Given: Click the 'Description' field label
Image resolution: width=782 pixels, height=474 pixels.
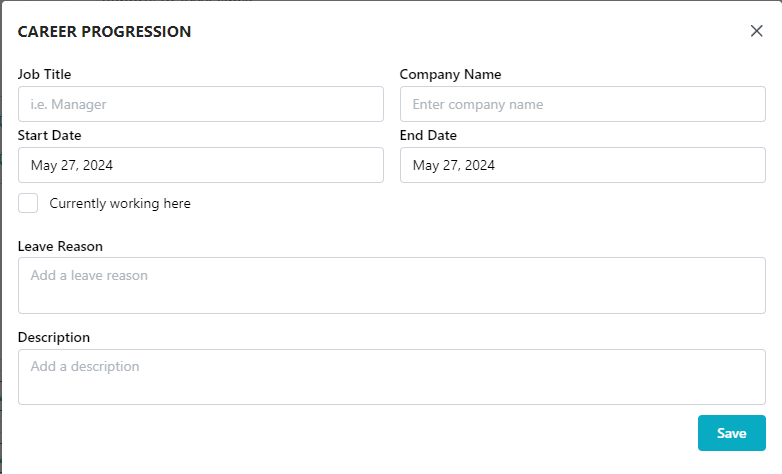Looking at the screenshot, I should point(54,337).
